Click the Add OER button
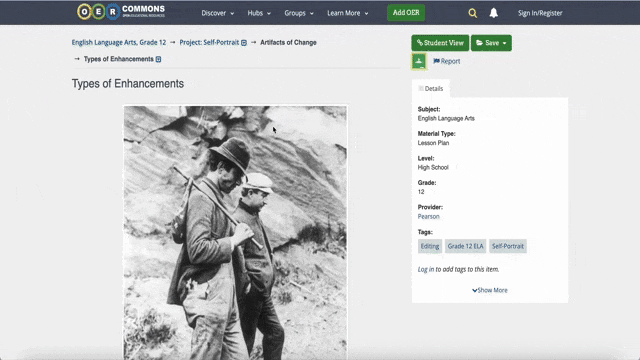Screen dimensions: 640x360 (406, 13)
